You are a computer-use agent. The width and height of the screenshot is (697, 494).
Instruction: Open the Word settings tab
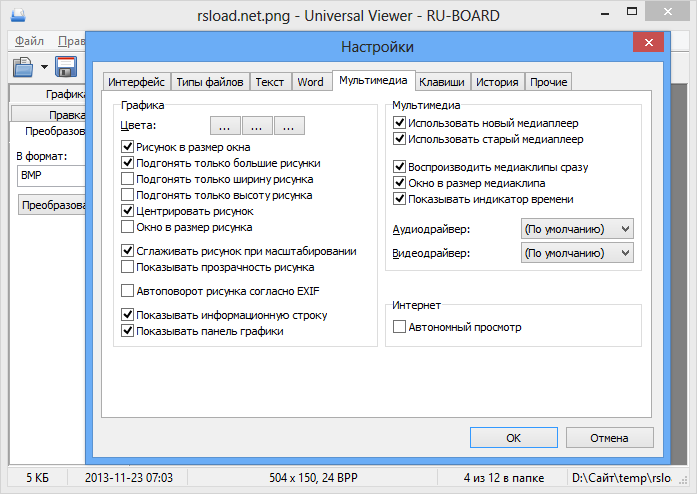(310, 82)
